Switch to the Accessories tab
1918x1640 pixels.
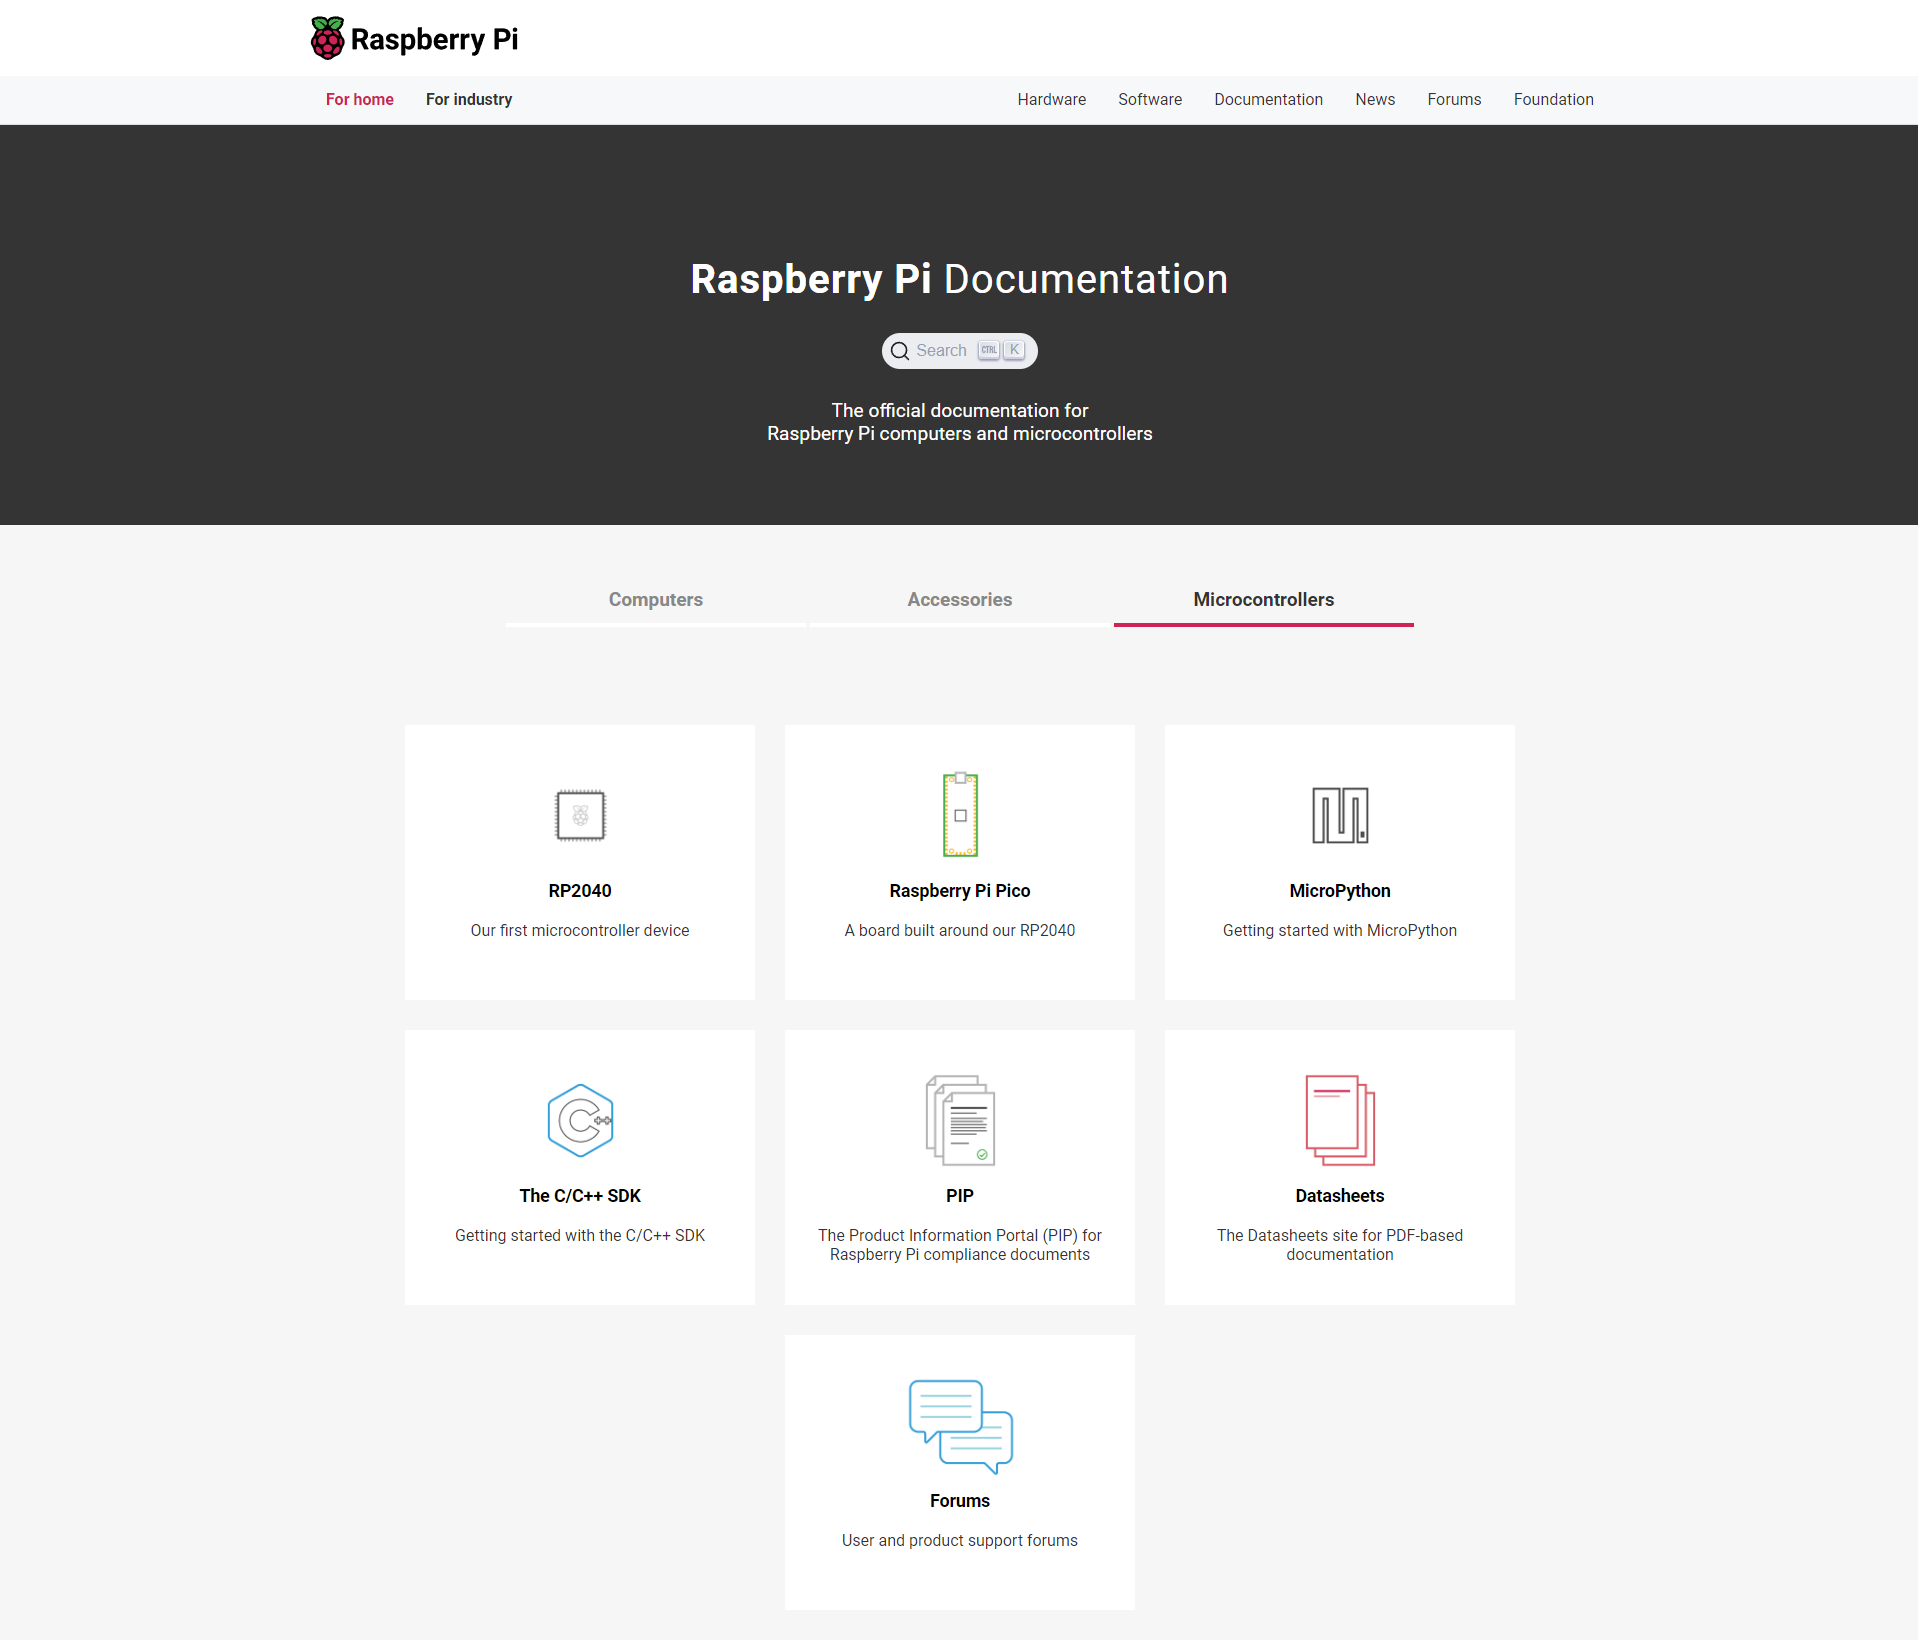[960, 600]
